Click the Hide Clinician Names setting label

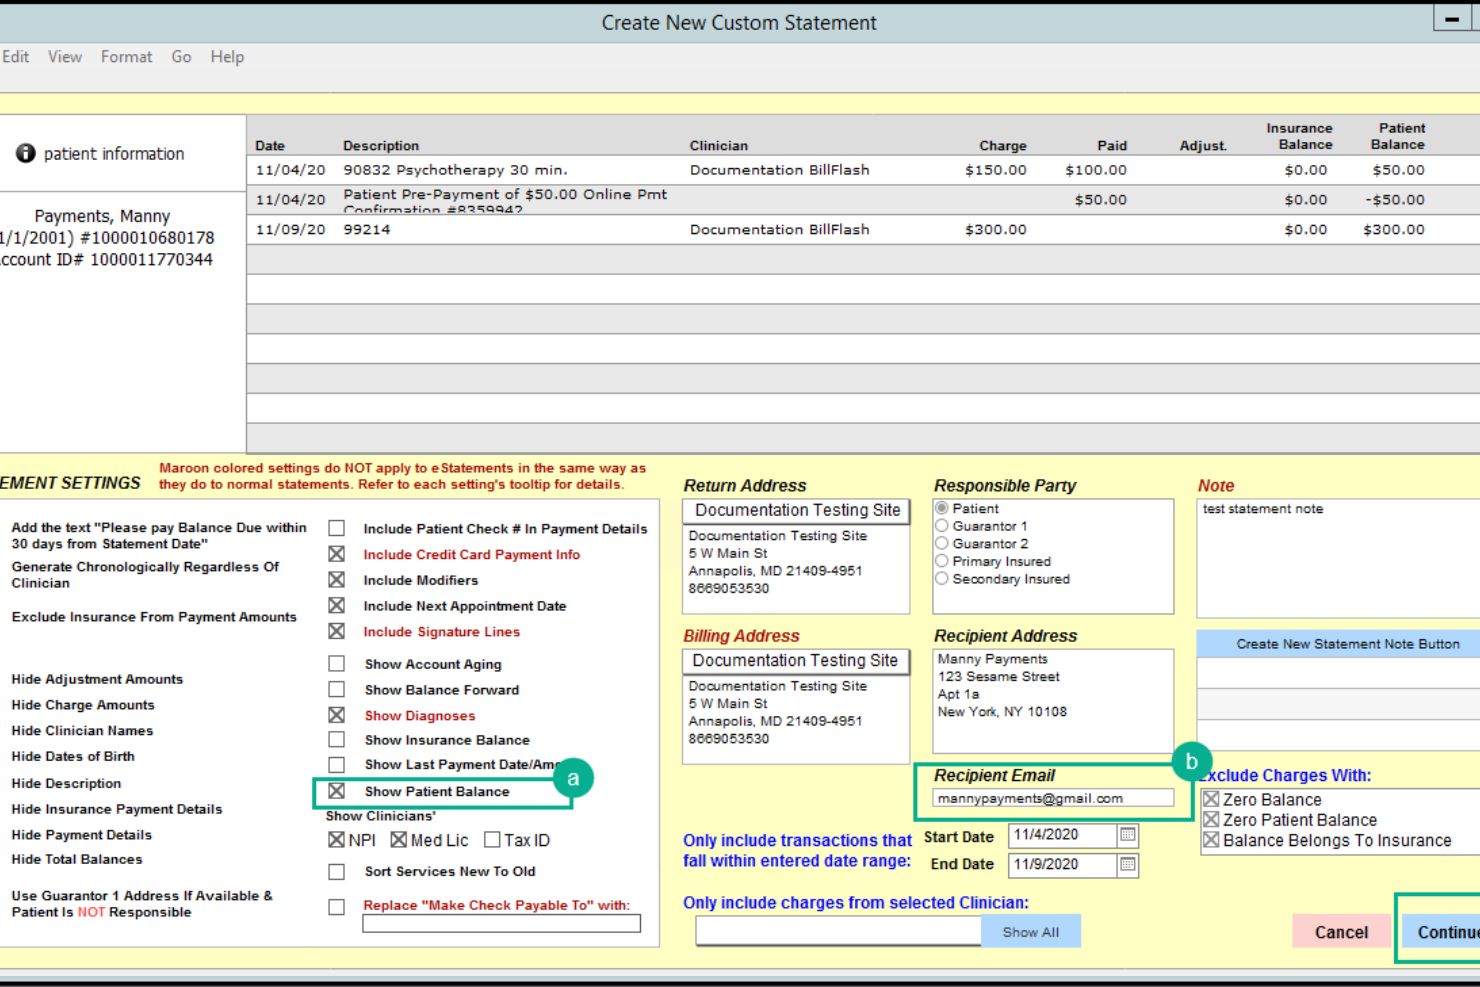(x=82, y=731)
